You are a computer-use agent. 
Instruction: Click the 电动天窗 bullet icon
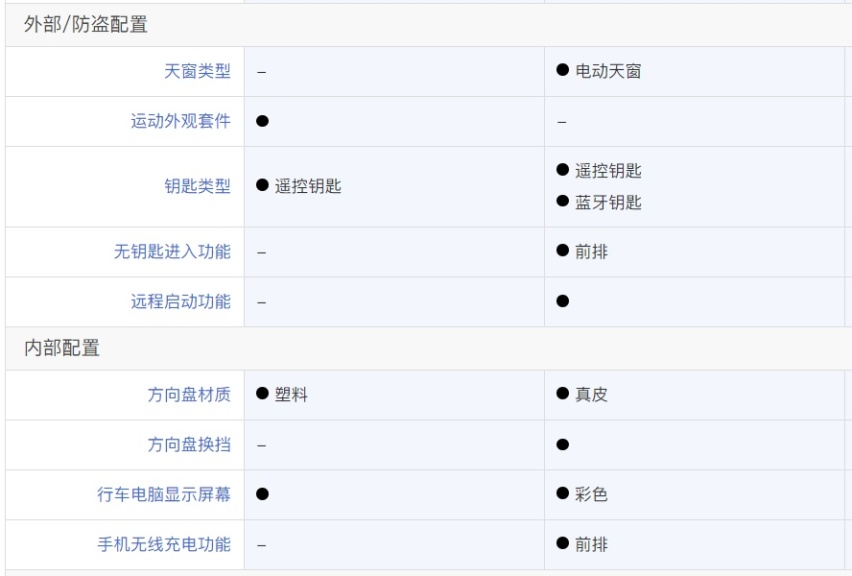[x=562, y=70]
